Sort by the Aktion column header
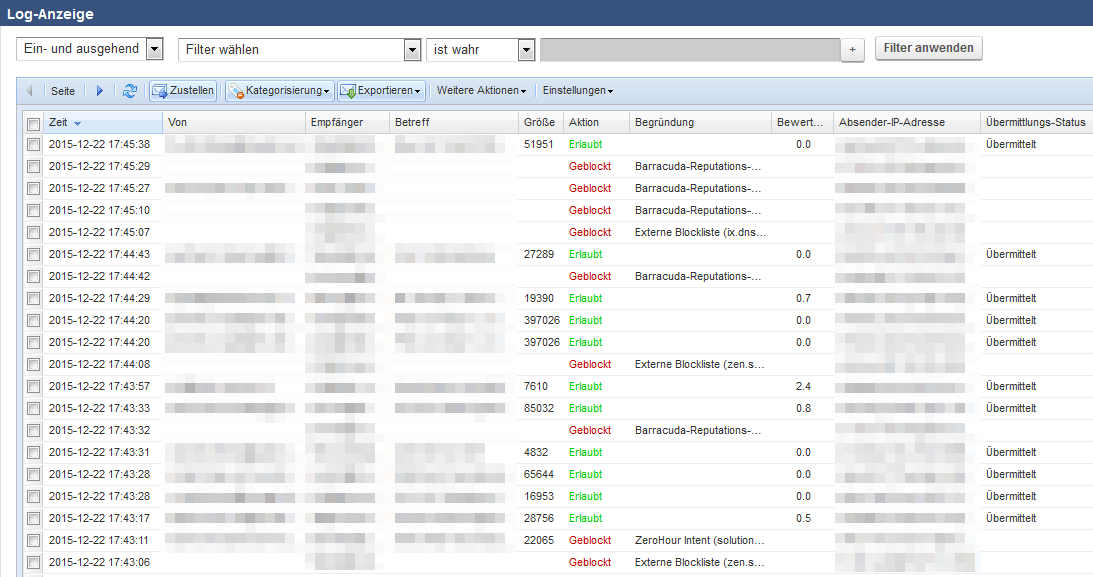1093x577 pixels. click(584, 123)
